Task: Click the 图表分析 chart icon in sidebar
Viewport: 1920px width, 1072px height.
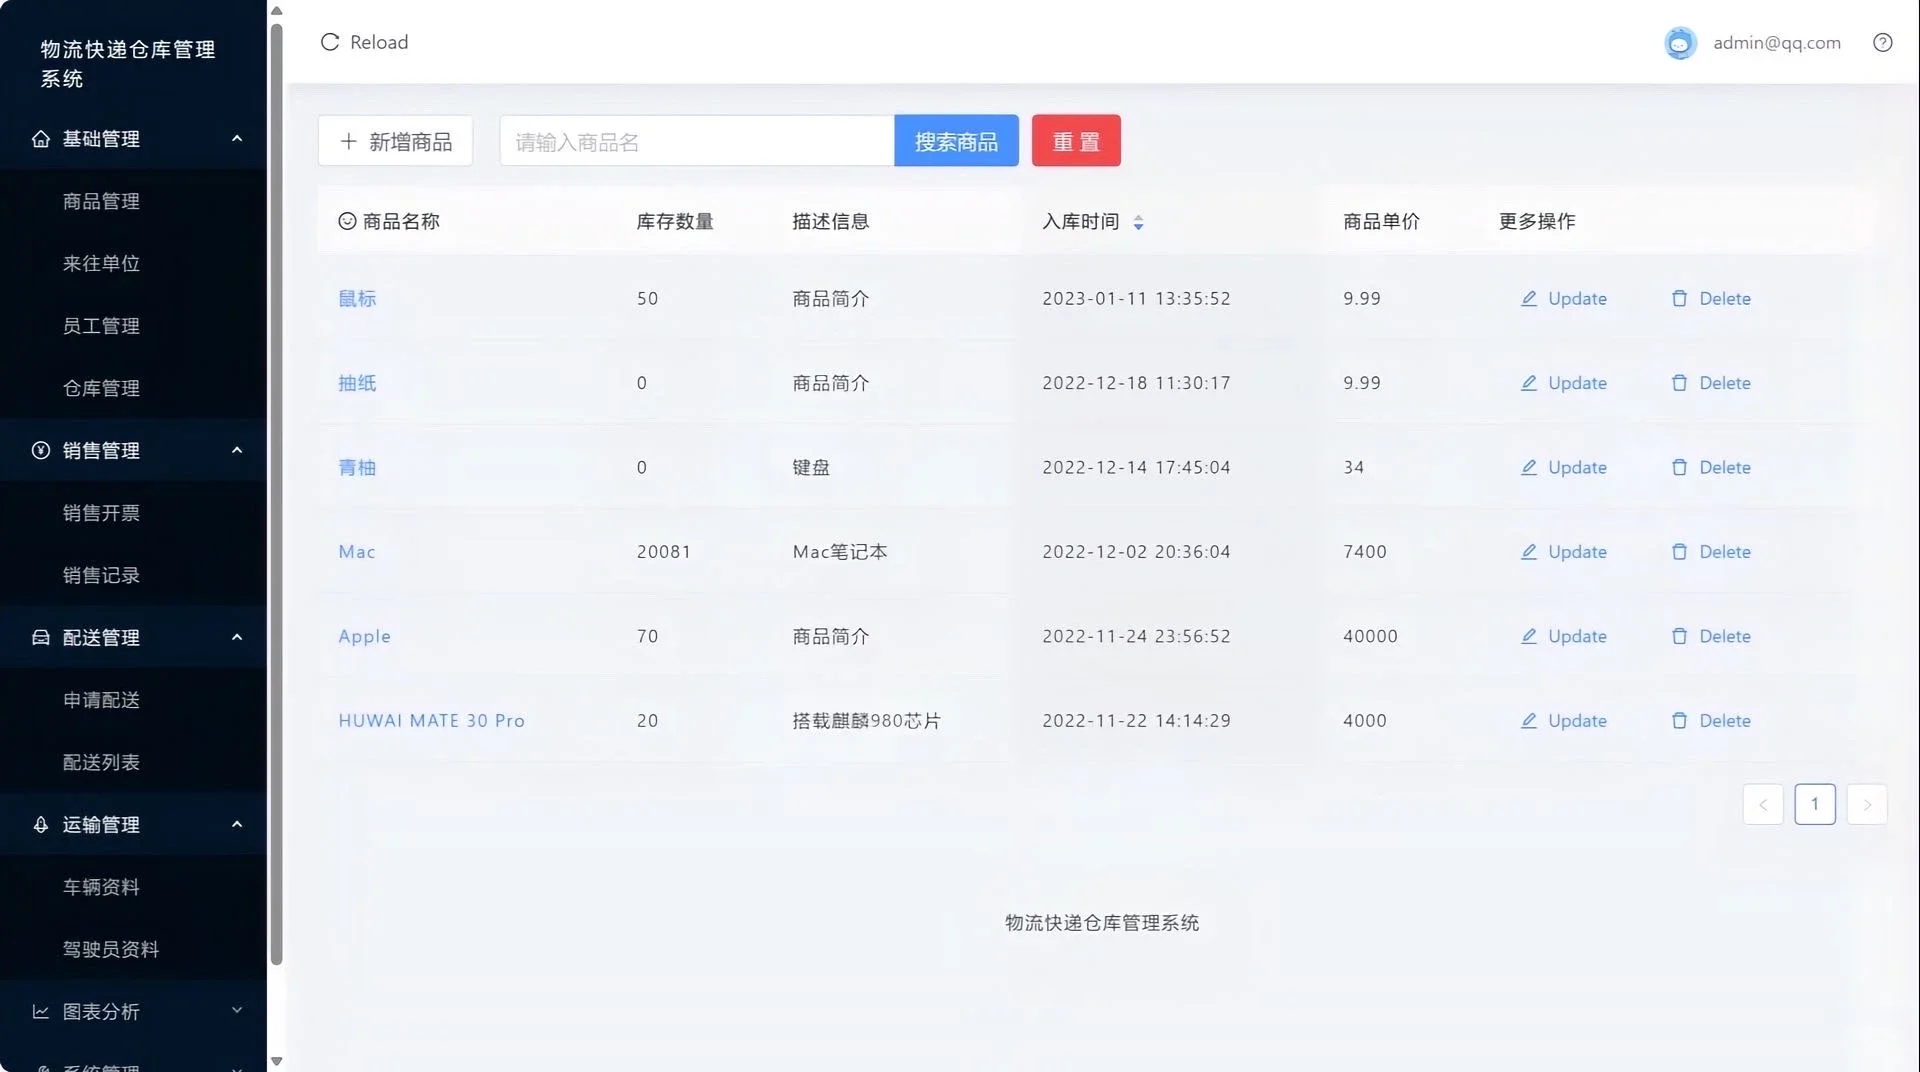Action: tap(40, 1011)
